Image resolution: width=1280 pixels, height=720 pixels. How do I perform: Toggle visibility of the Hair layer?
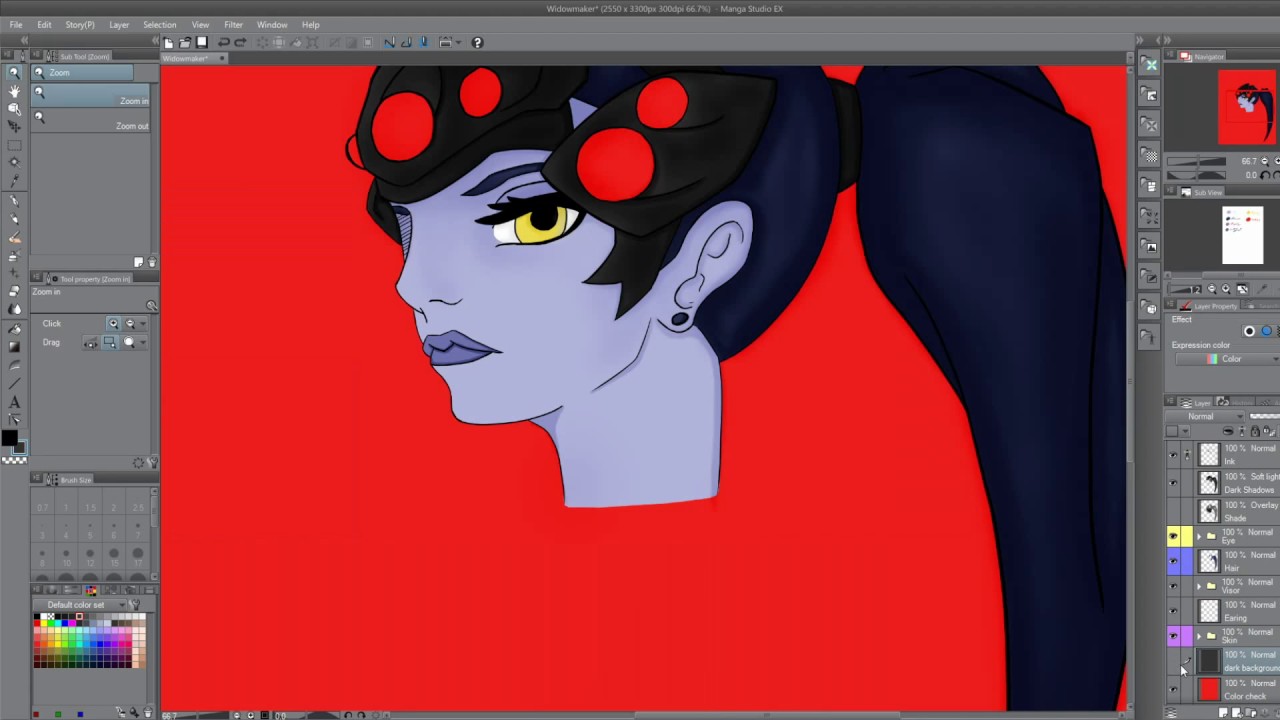coord(1173,562)
